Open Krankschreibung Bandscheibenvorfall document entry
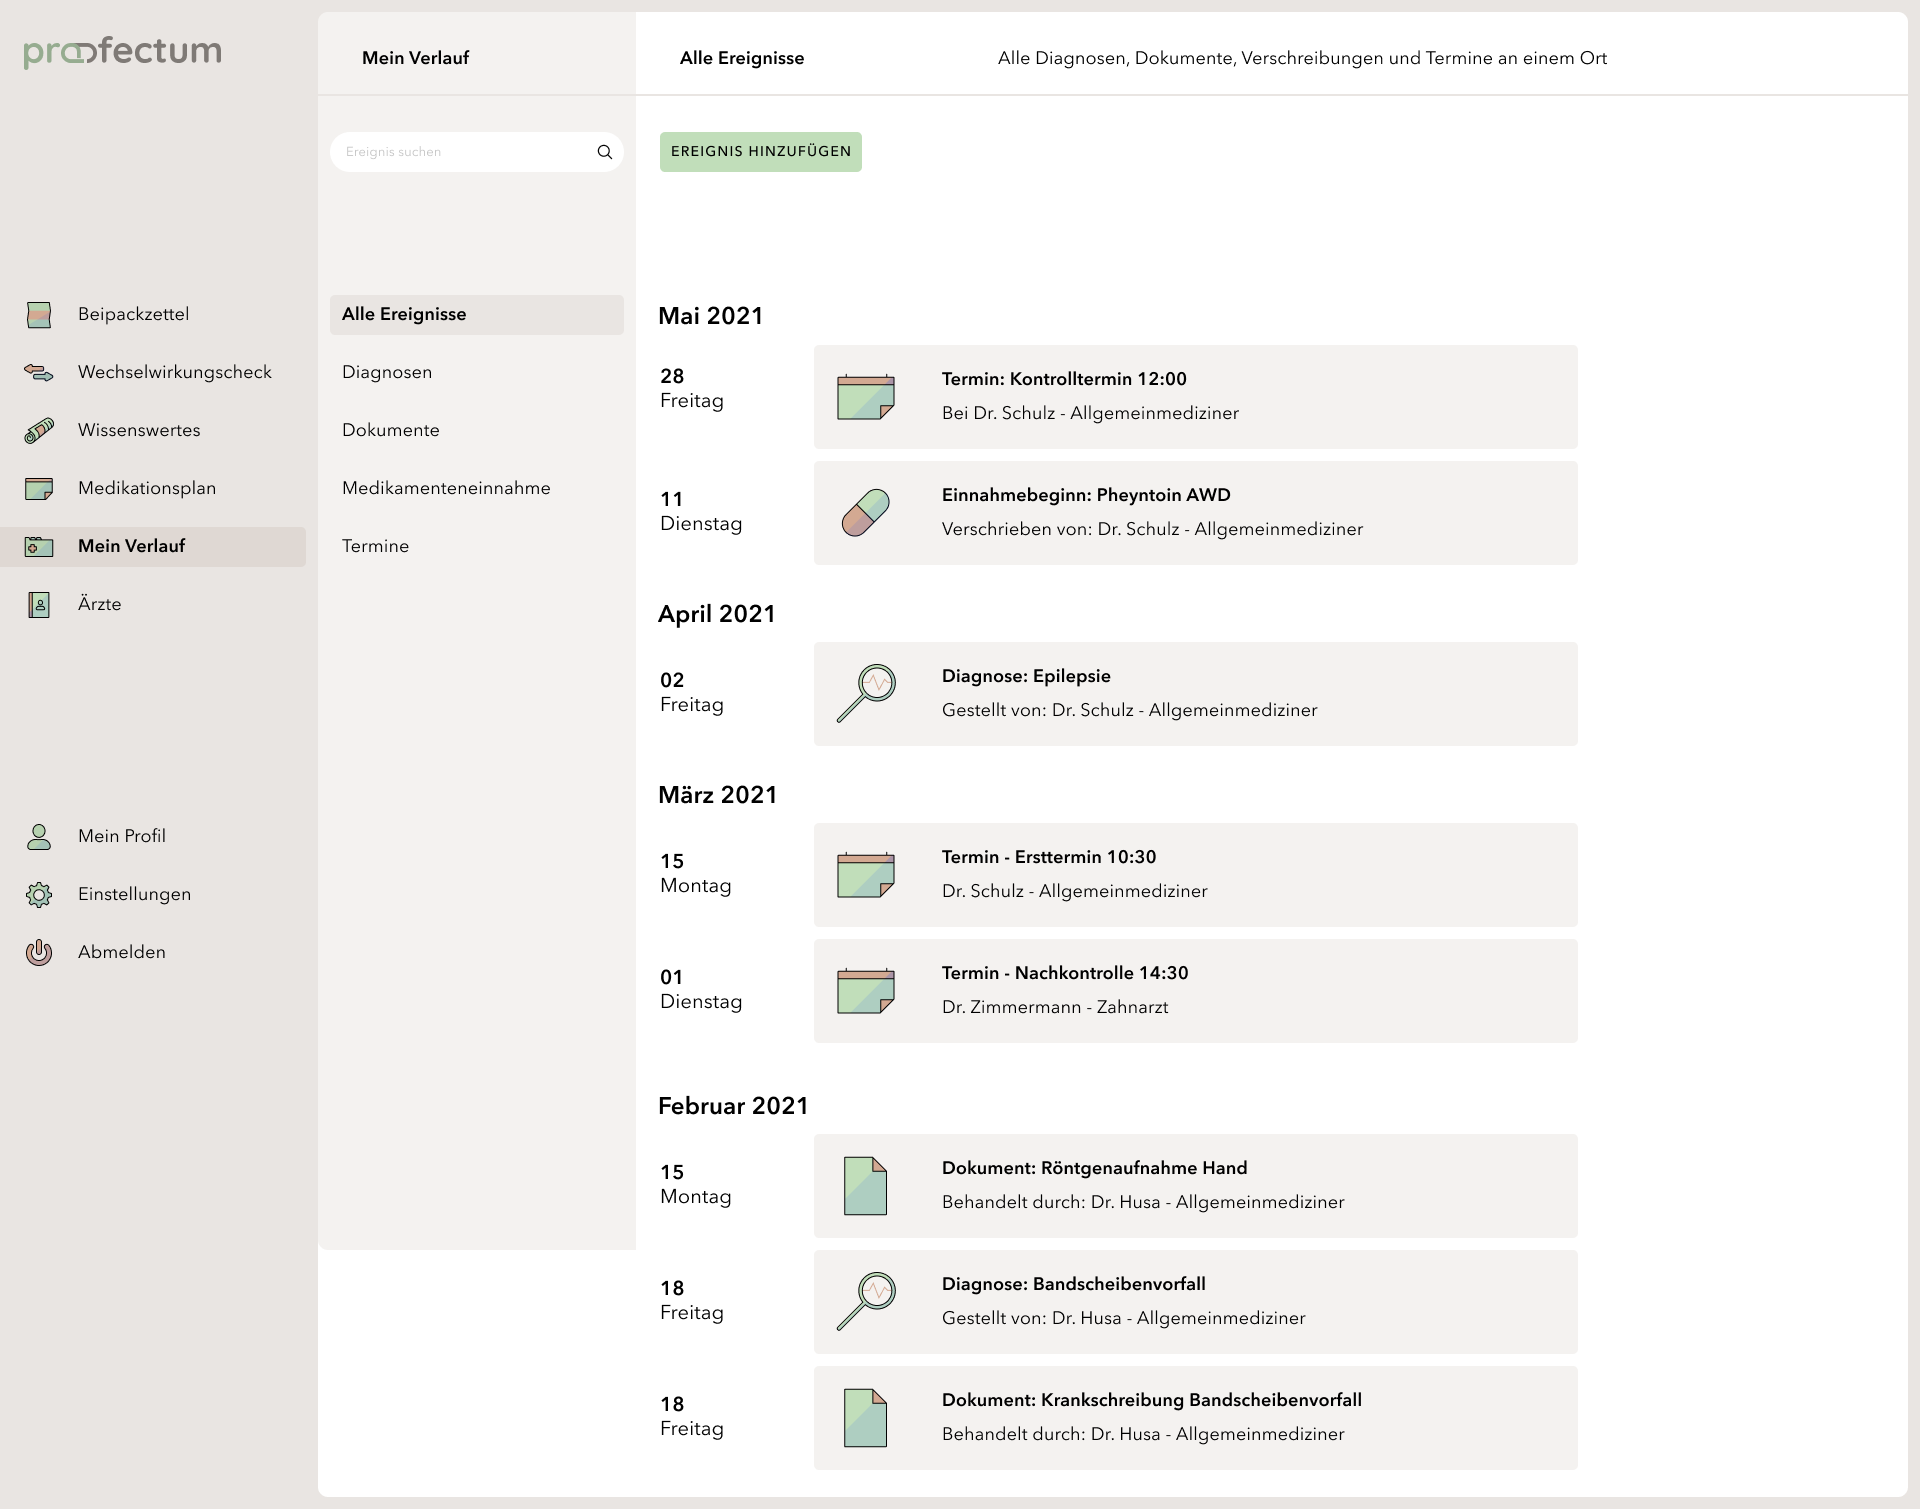 [x=1195, y=1418]
